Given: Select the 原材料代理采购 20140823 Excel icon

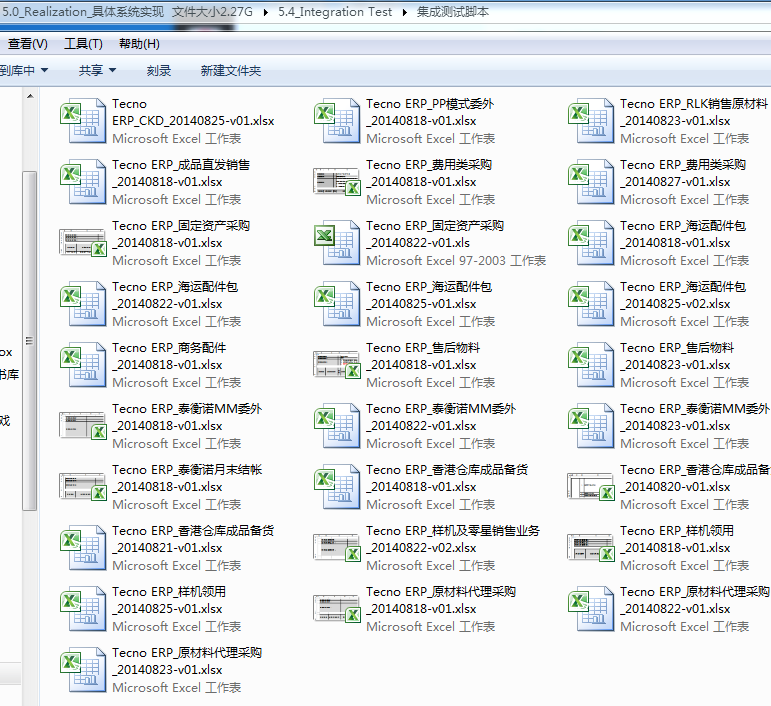Looking at the screenshot, I should click(83, 670).
